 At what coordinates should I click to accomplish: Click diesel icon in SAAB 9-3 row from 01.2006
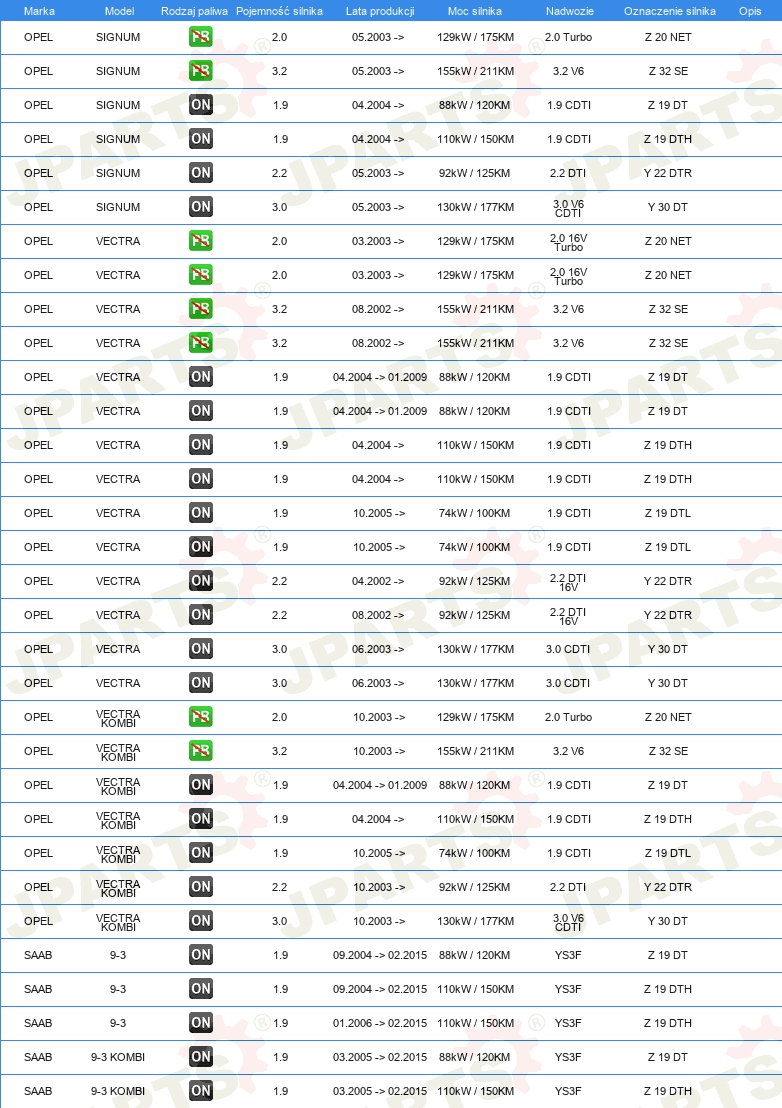[x=201, y=1022]
